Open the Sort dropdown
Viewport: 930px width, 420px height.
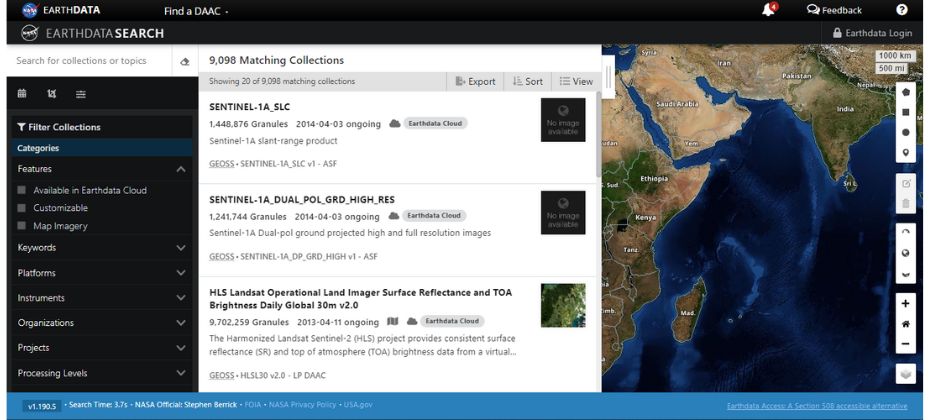pos(528,81)
